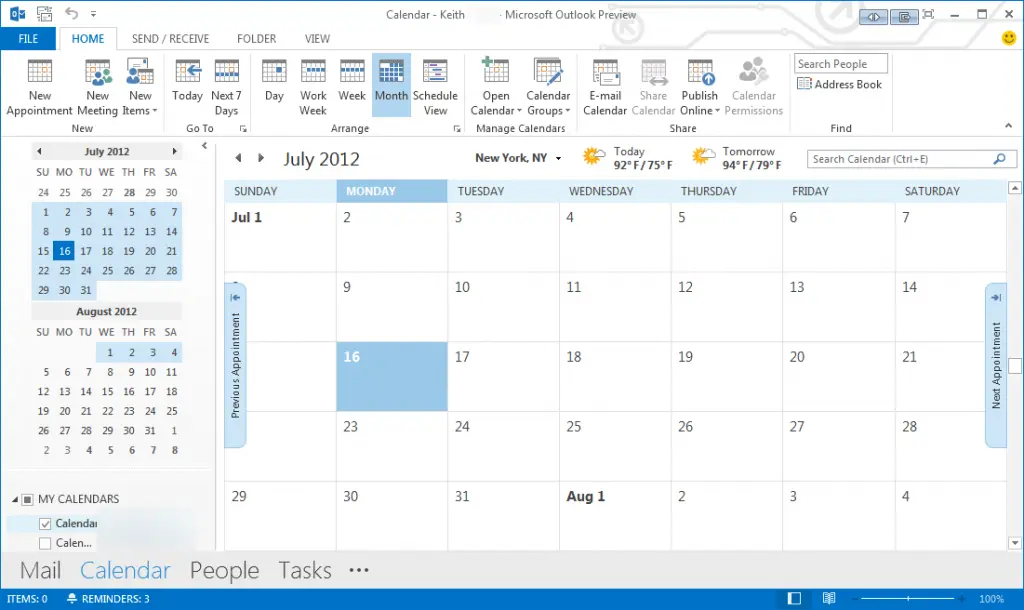The width and height of the screenshot is (1024, 610).
Task: Open the Customize Quick Access Toolbar dropdown
Action: (93, 14)
